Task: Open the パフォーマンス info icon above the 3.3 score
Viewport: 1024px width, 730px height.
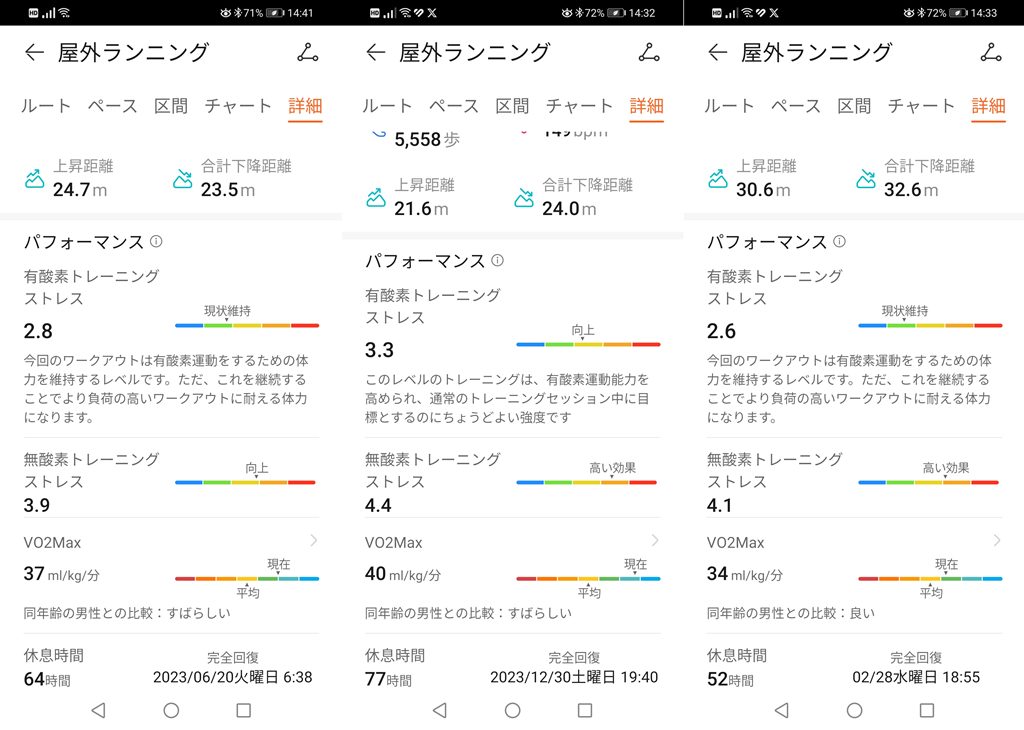Action: point(498,261)
